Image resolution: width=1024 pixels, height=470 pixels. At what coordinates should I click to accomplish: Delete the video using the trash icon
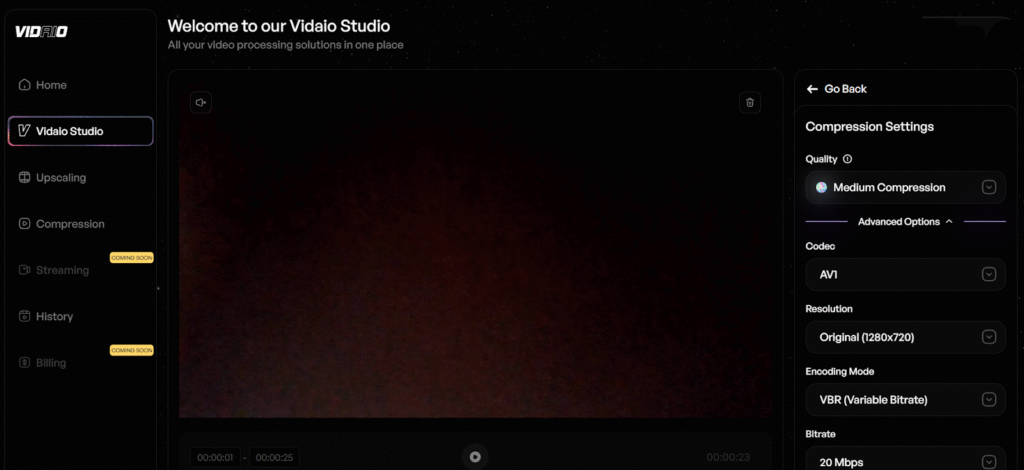[x=751, y=102]
